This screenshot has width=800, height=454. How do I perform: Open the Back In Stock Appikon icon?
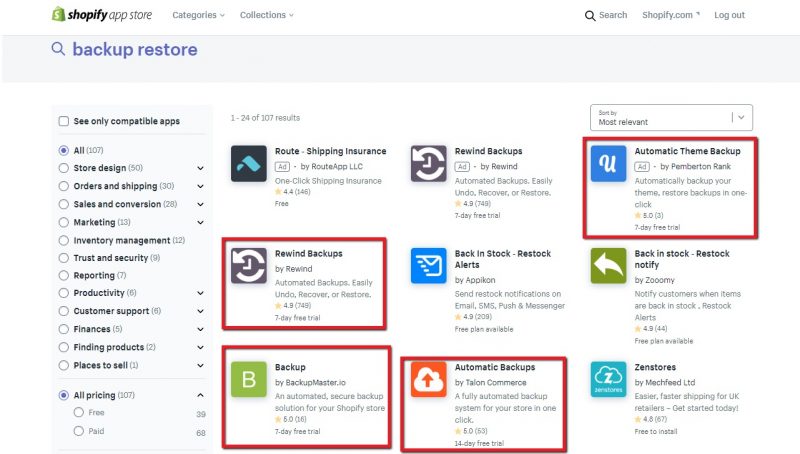(429, 266)
